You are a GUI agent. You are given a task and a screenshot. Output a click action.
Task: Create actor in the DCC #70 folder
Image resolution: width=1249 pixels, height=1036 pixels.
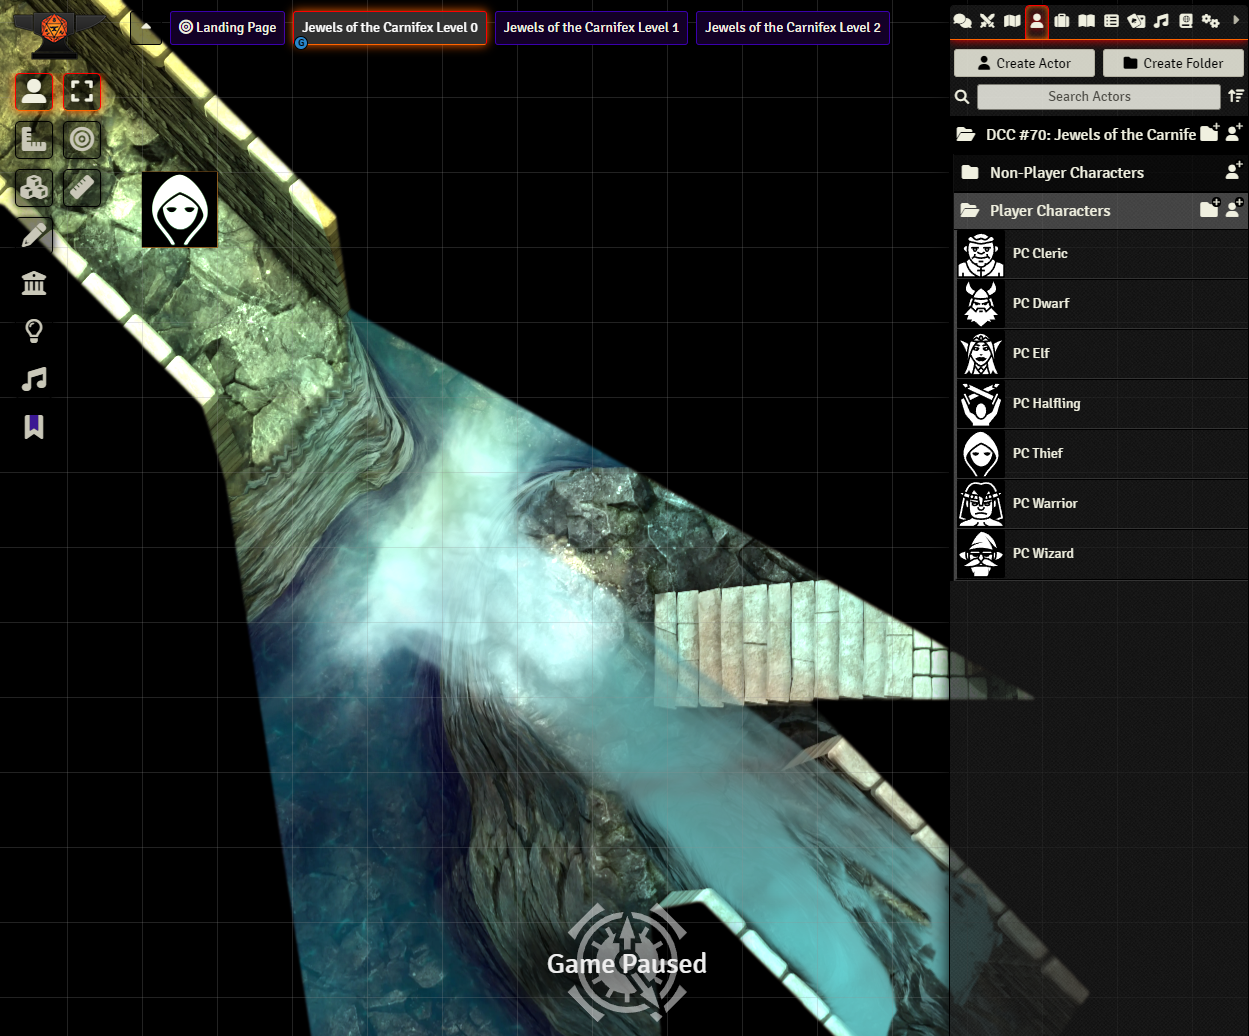[1234, 133]
